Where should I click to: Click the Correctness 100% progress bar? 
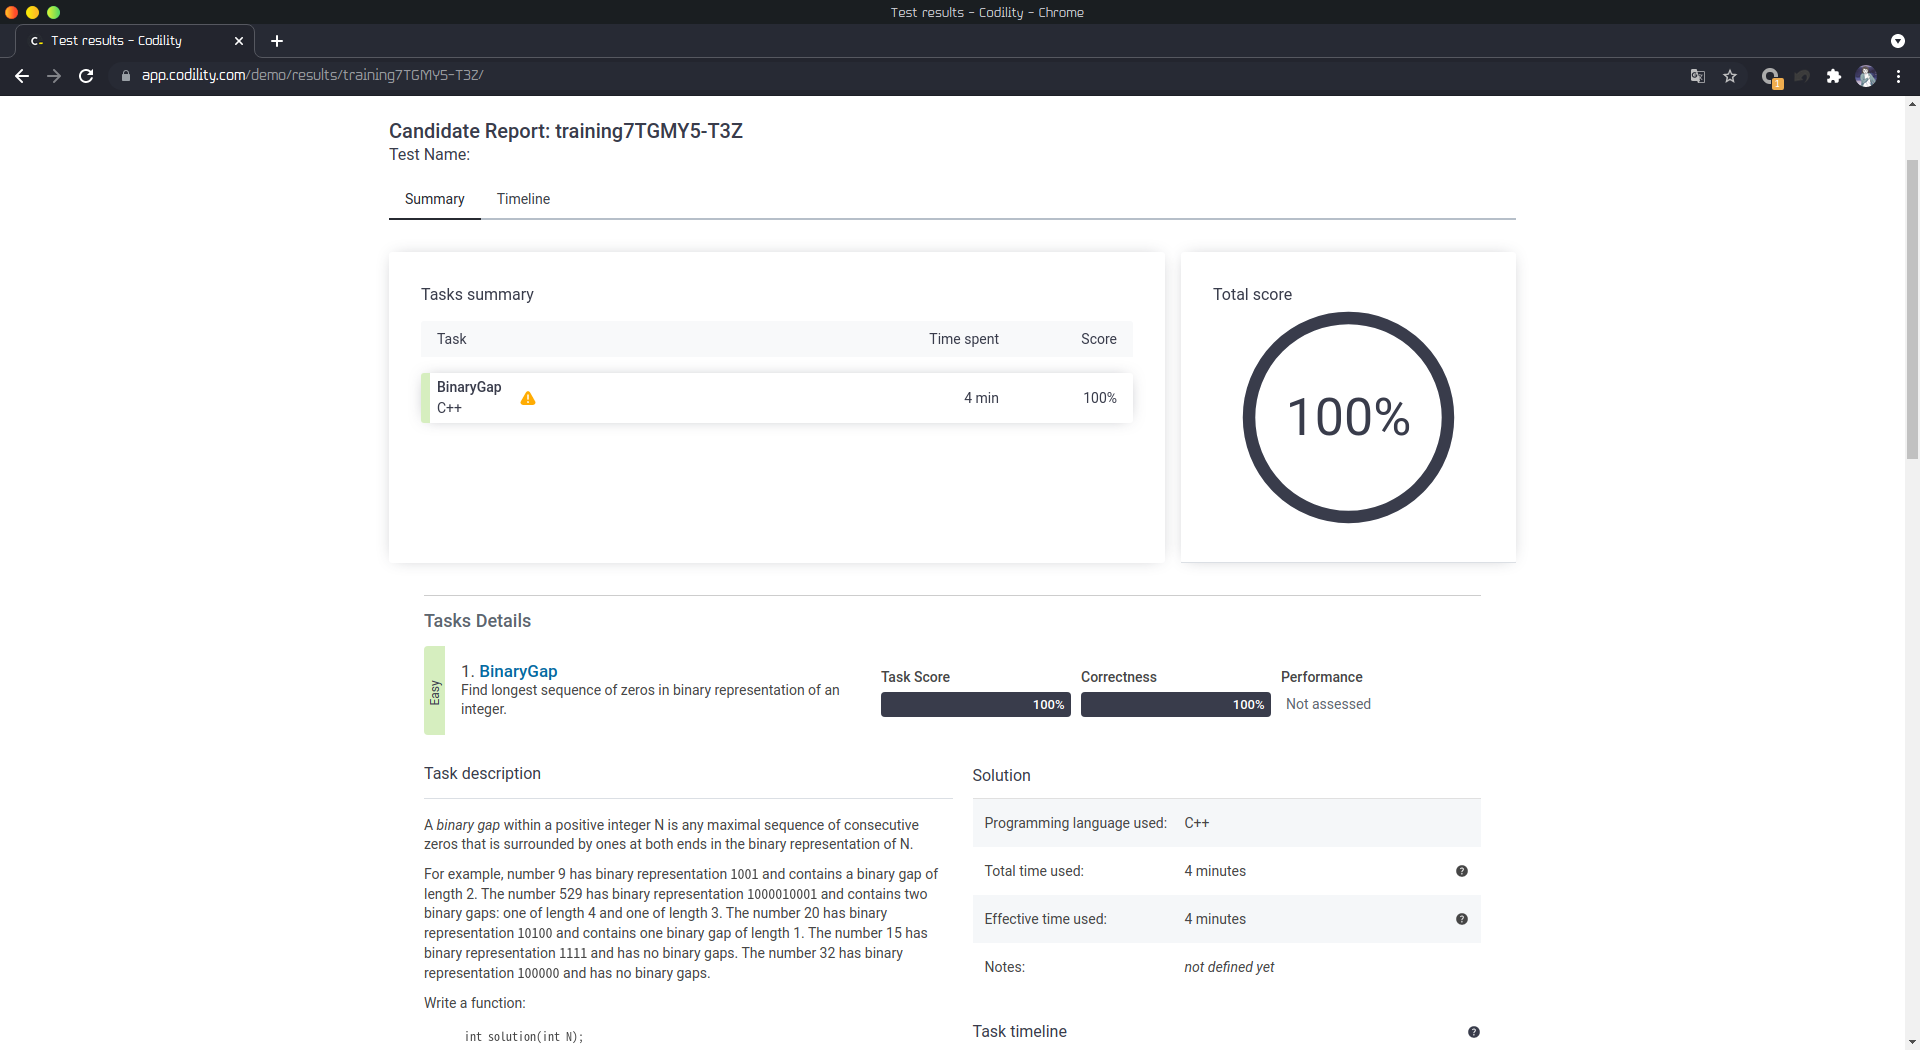coord(1176,705)
